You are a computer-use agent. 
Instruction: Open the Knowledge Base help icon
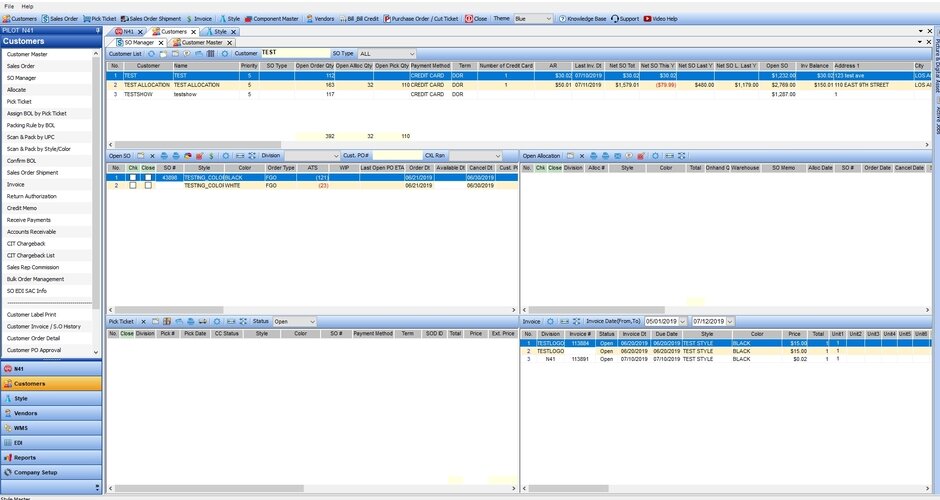(x=582, y=19)
